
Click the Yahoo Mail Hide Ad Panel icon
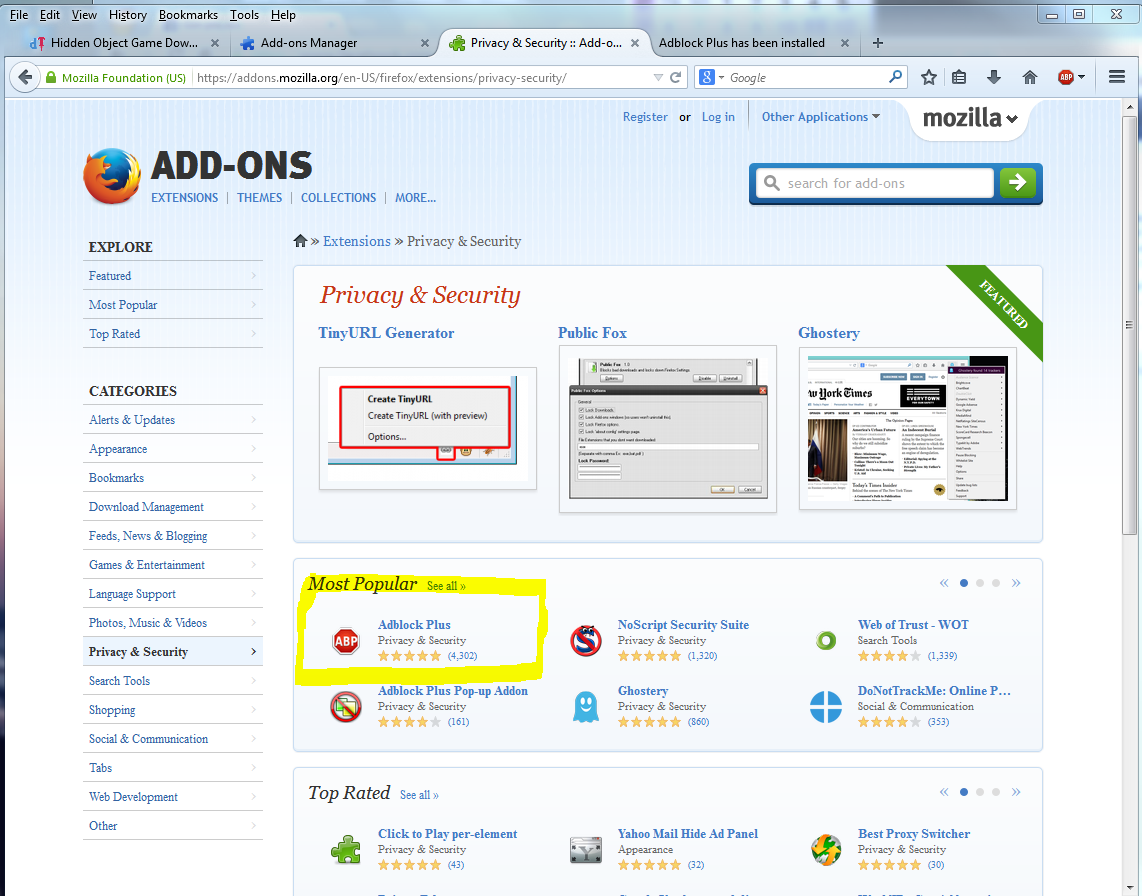(x=586, y=850)
